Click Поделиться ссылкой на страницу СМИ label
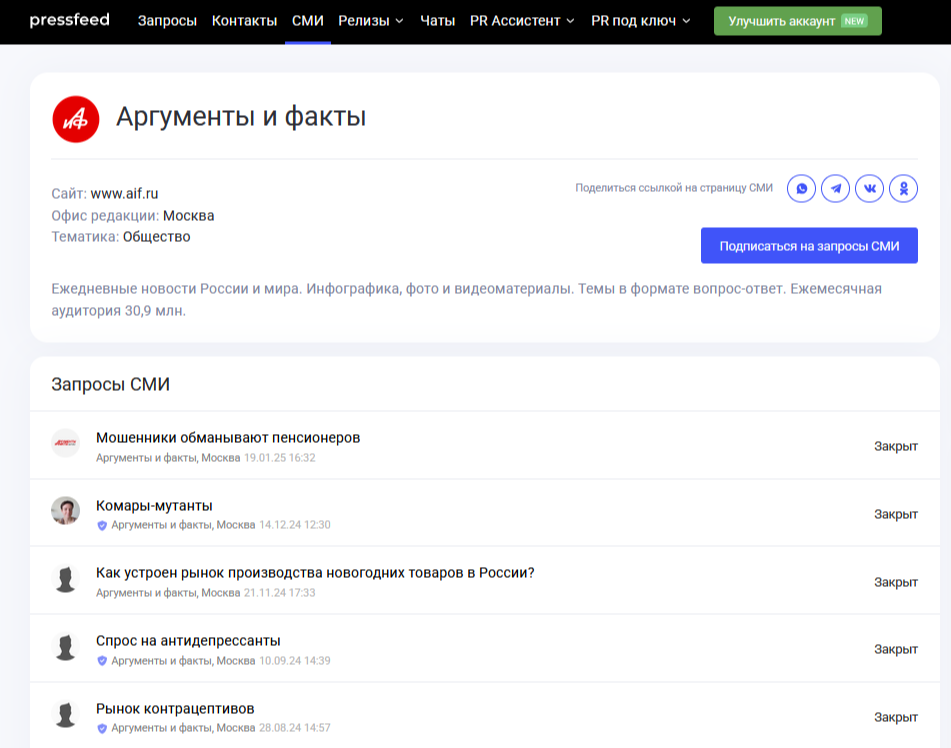Image resolution: width=951 pixels, height=748 pixels. coord(674,188)
